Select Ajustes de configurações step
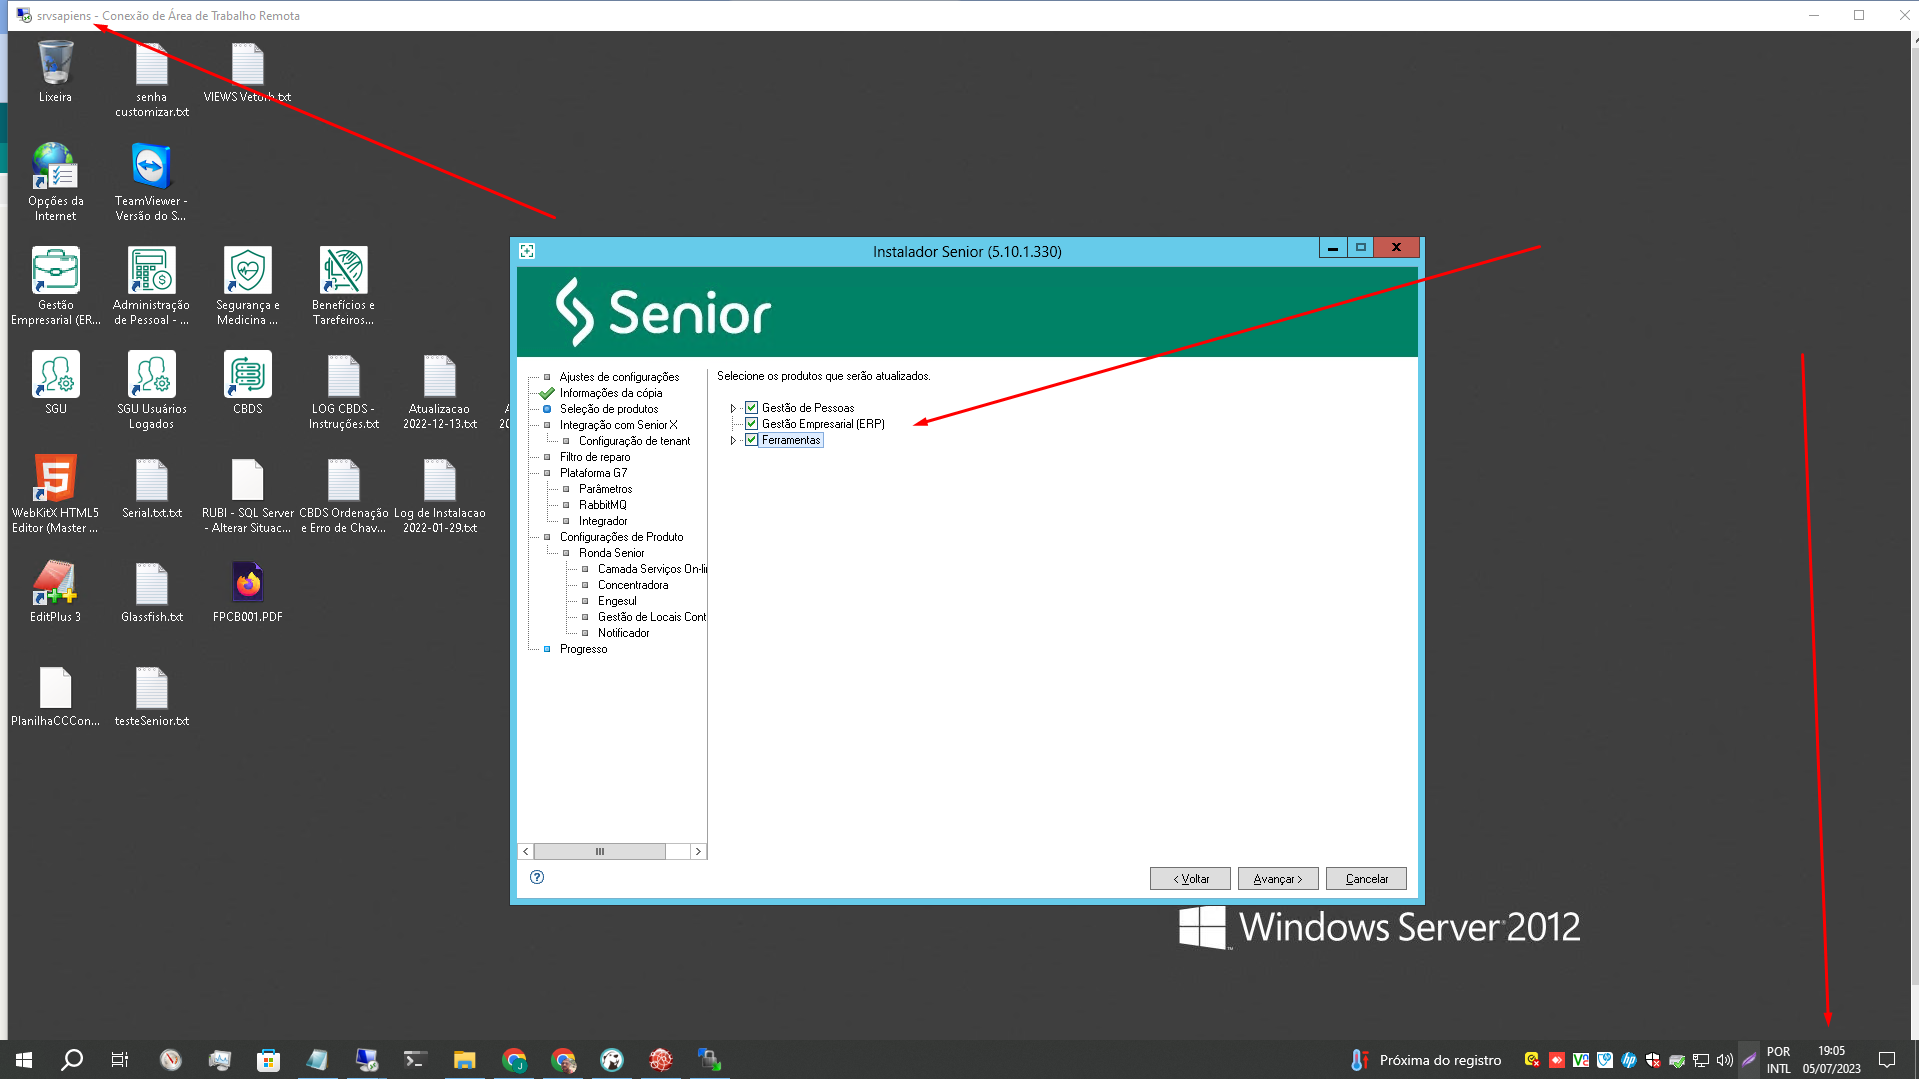Image resolution: width=1919 pixels, height=1079 pixels. (619, 377)
